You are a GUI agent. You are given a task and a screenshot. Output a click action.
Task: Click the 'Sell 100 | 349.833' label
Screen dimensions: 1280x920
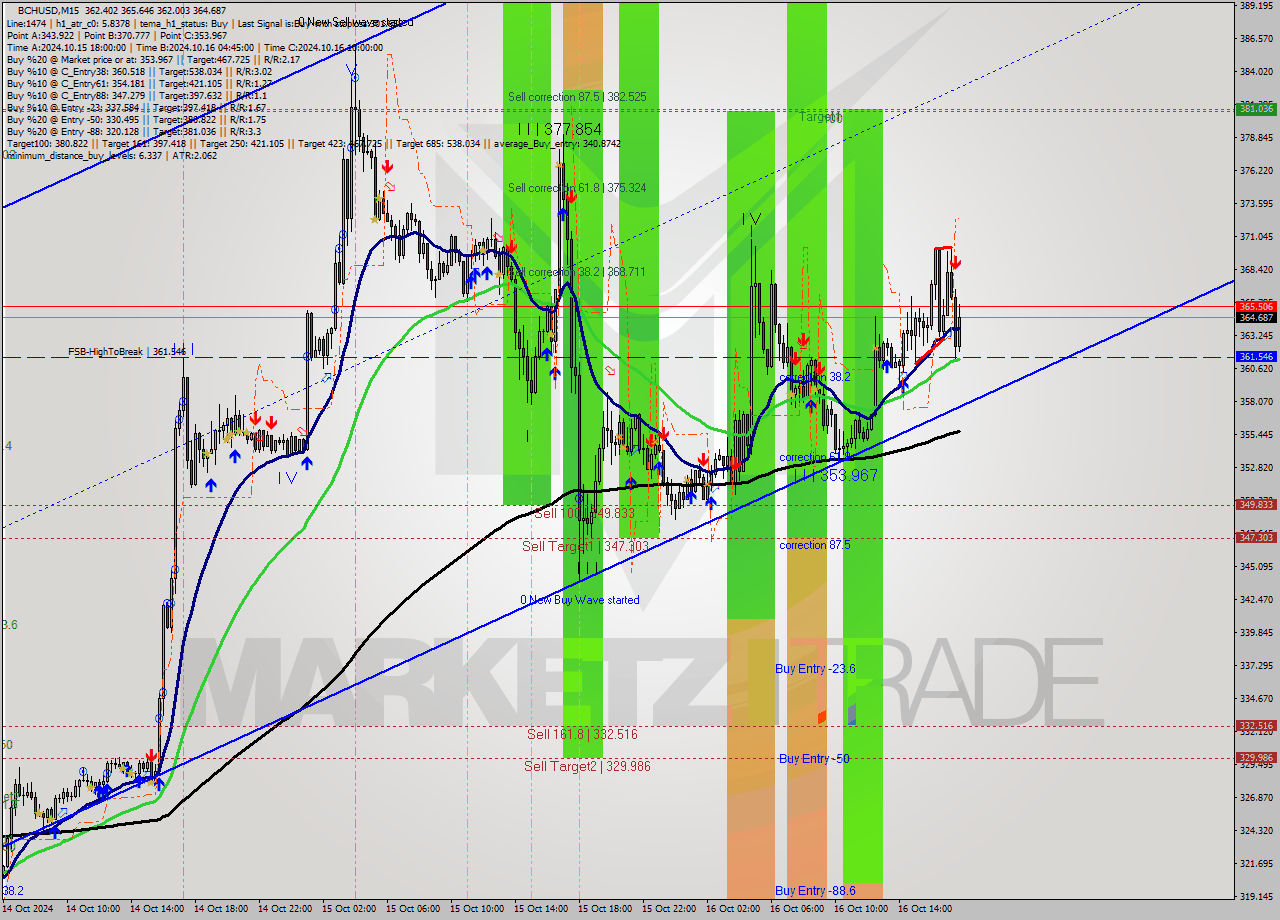pos(584,513)
